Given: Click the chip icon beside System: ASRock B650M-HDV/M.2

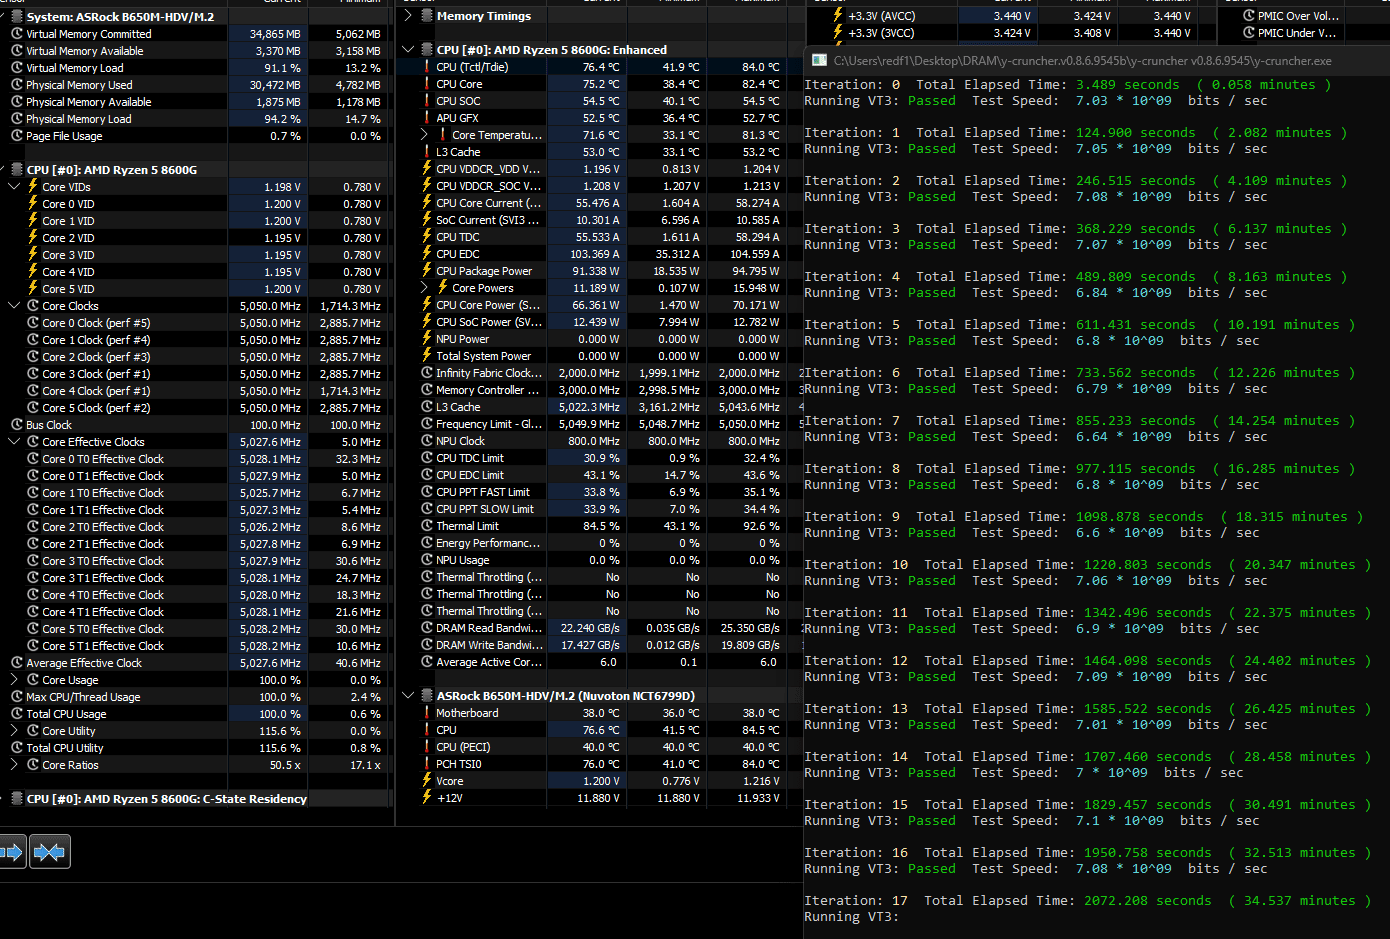Looking at the screenshot, I should coord(16,17).
